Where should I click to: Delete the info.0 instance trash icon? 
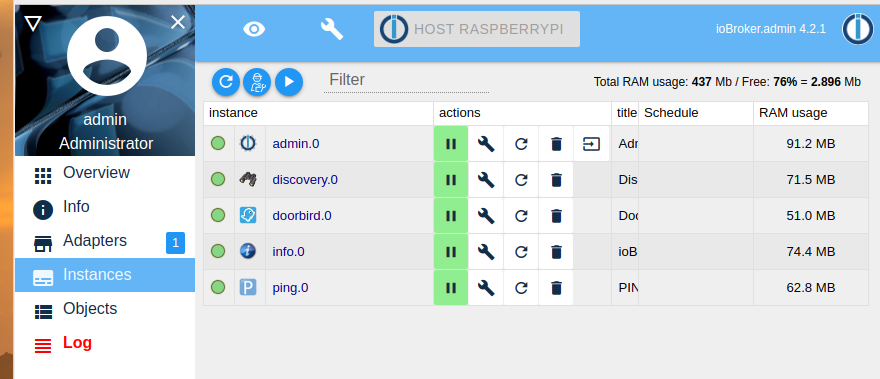point(556,252)
